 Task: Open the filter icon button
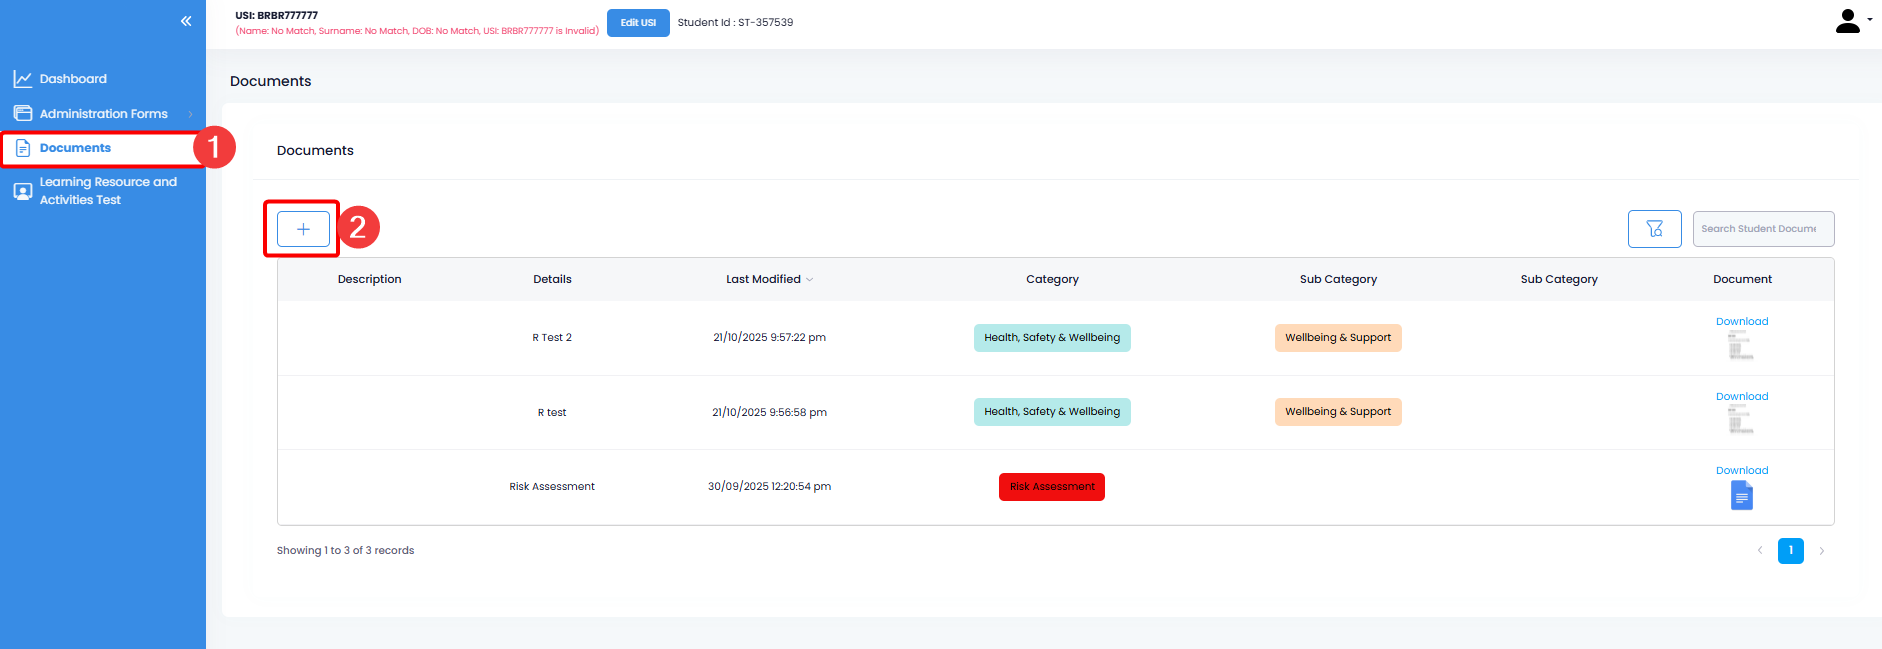(1654, 229)
